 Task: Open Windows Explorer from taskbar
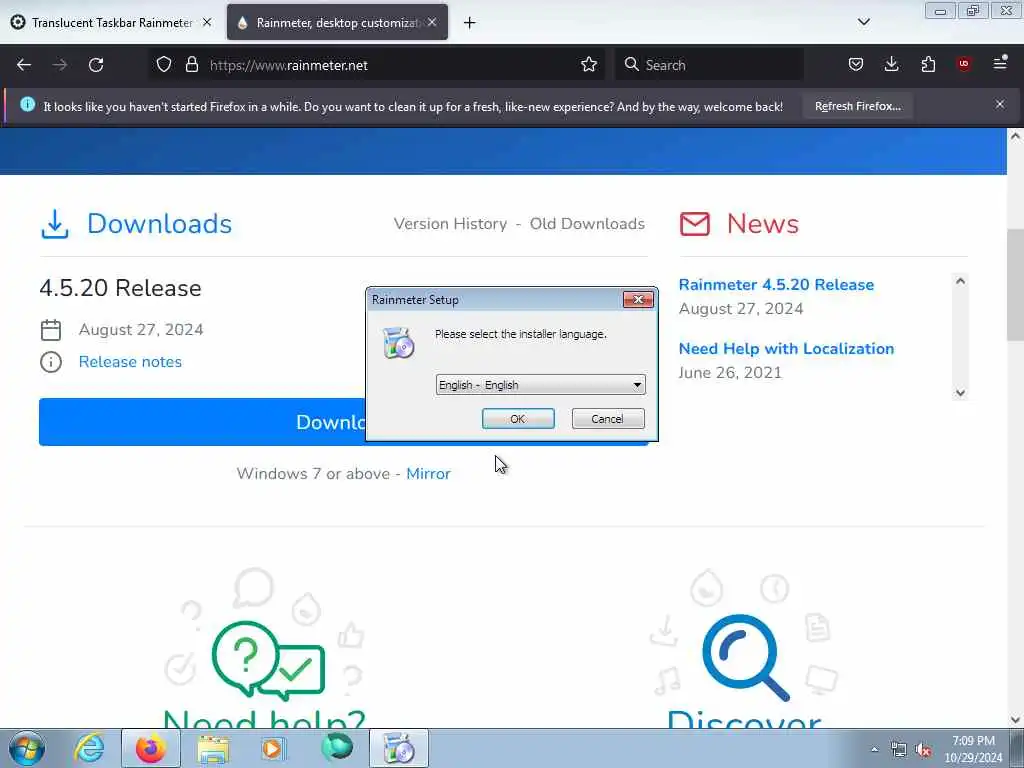tap(214, 748)
